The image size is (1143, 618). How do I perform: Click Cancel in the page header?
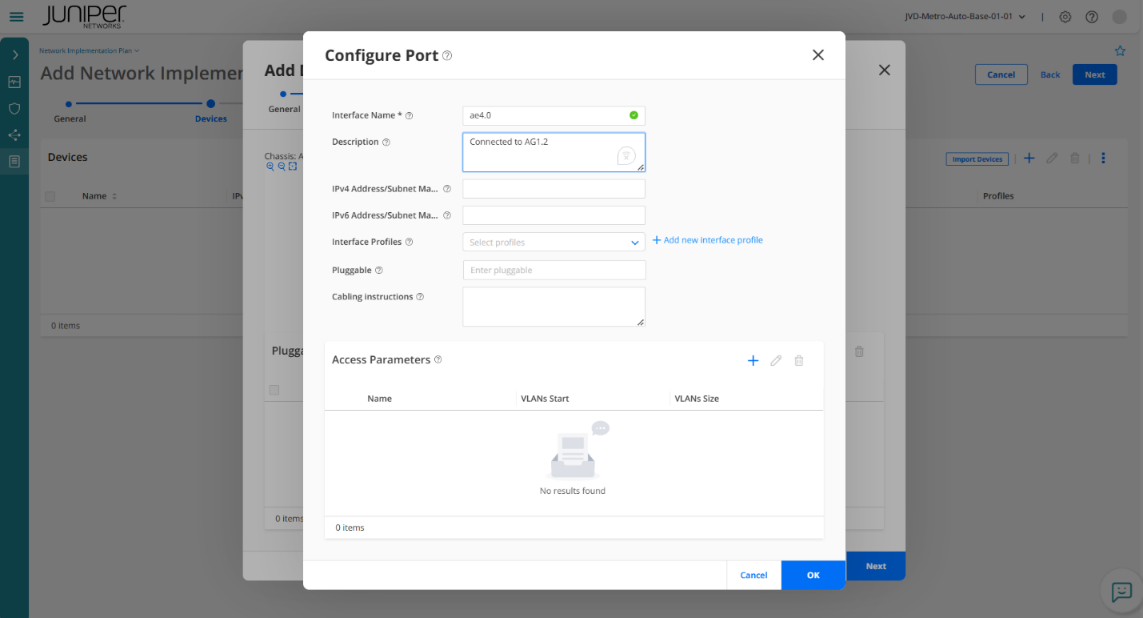coord(1001,74)
